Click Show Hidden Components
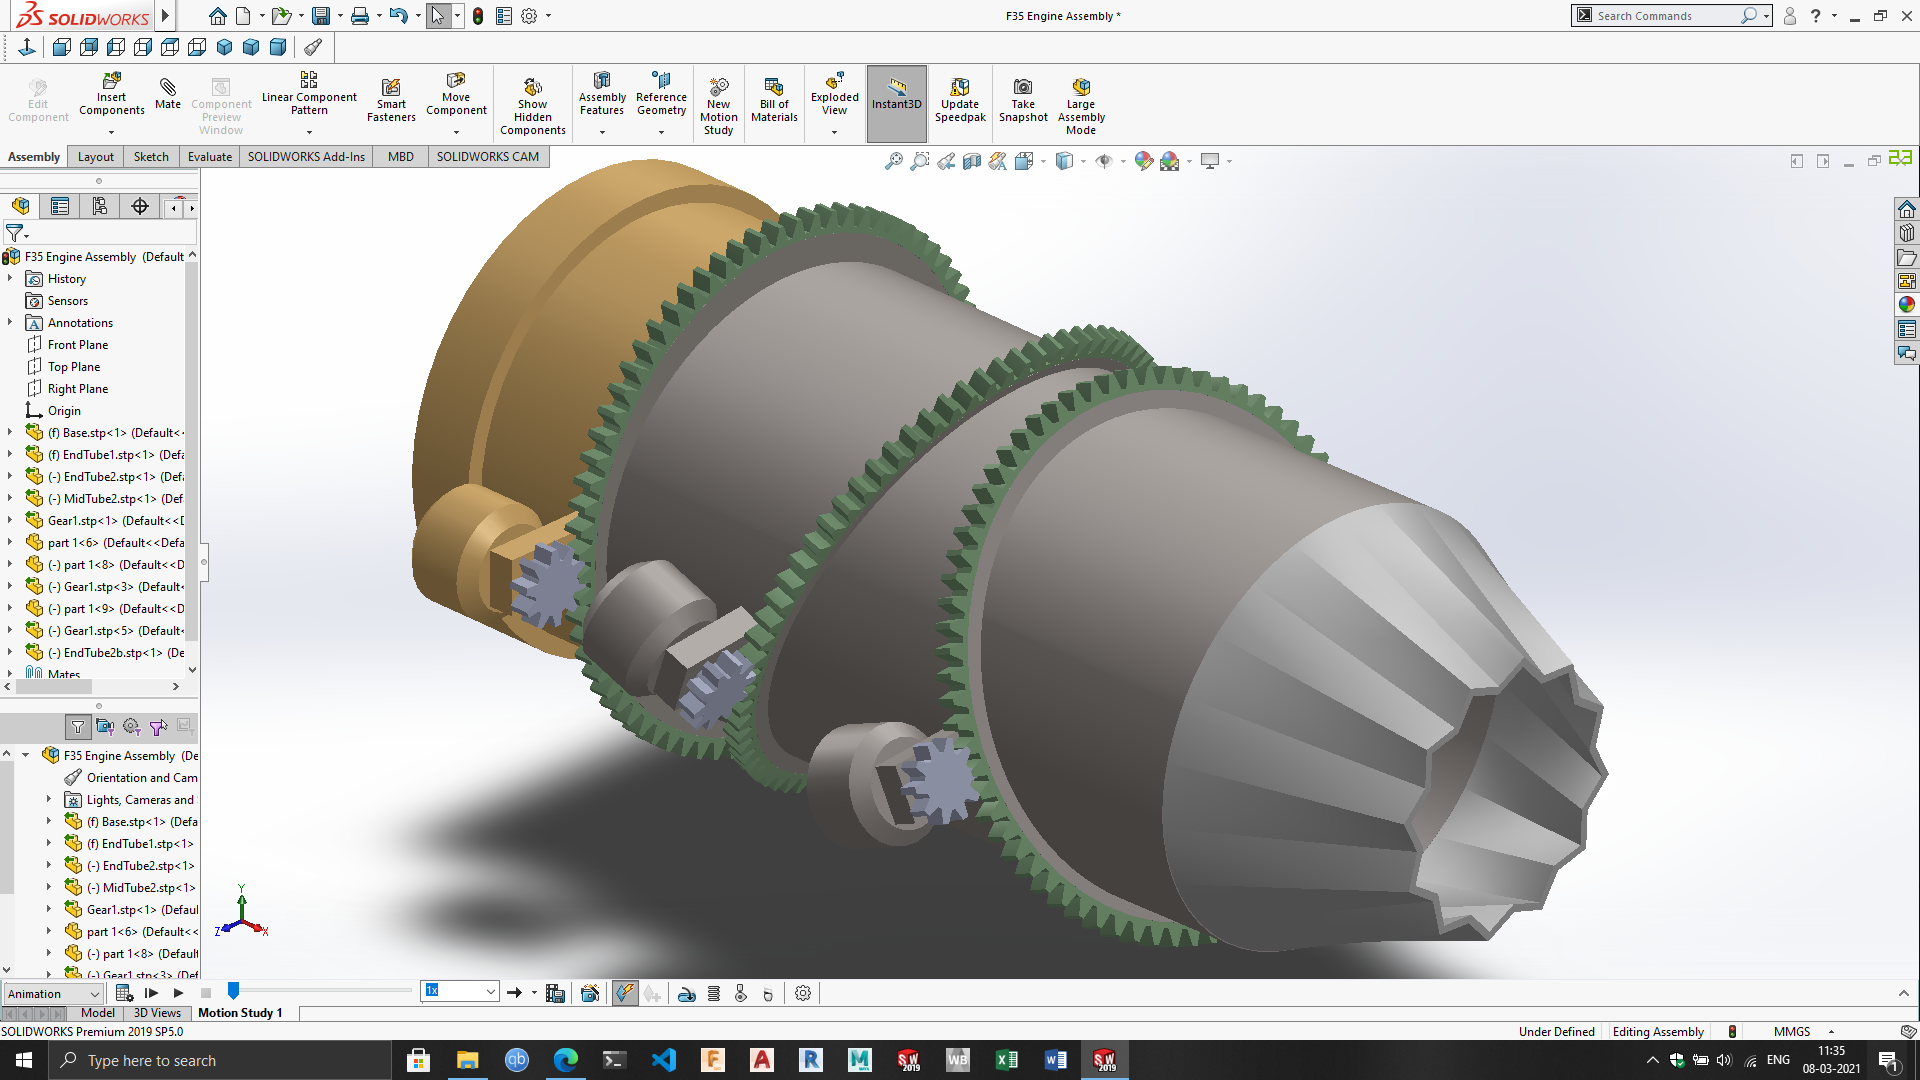The height and width of the screenshot is (1080, 1920). click(x=533, y=105)
